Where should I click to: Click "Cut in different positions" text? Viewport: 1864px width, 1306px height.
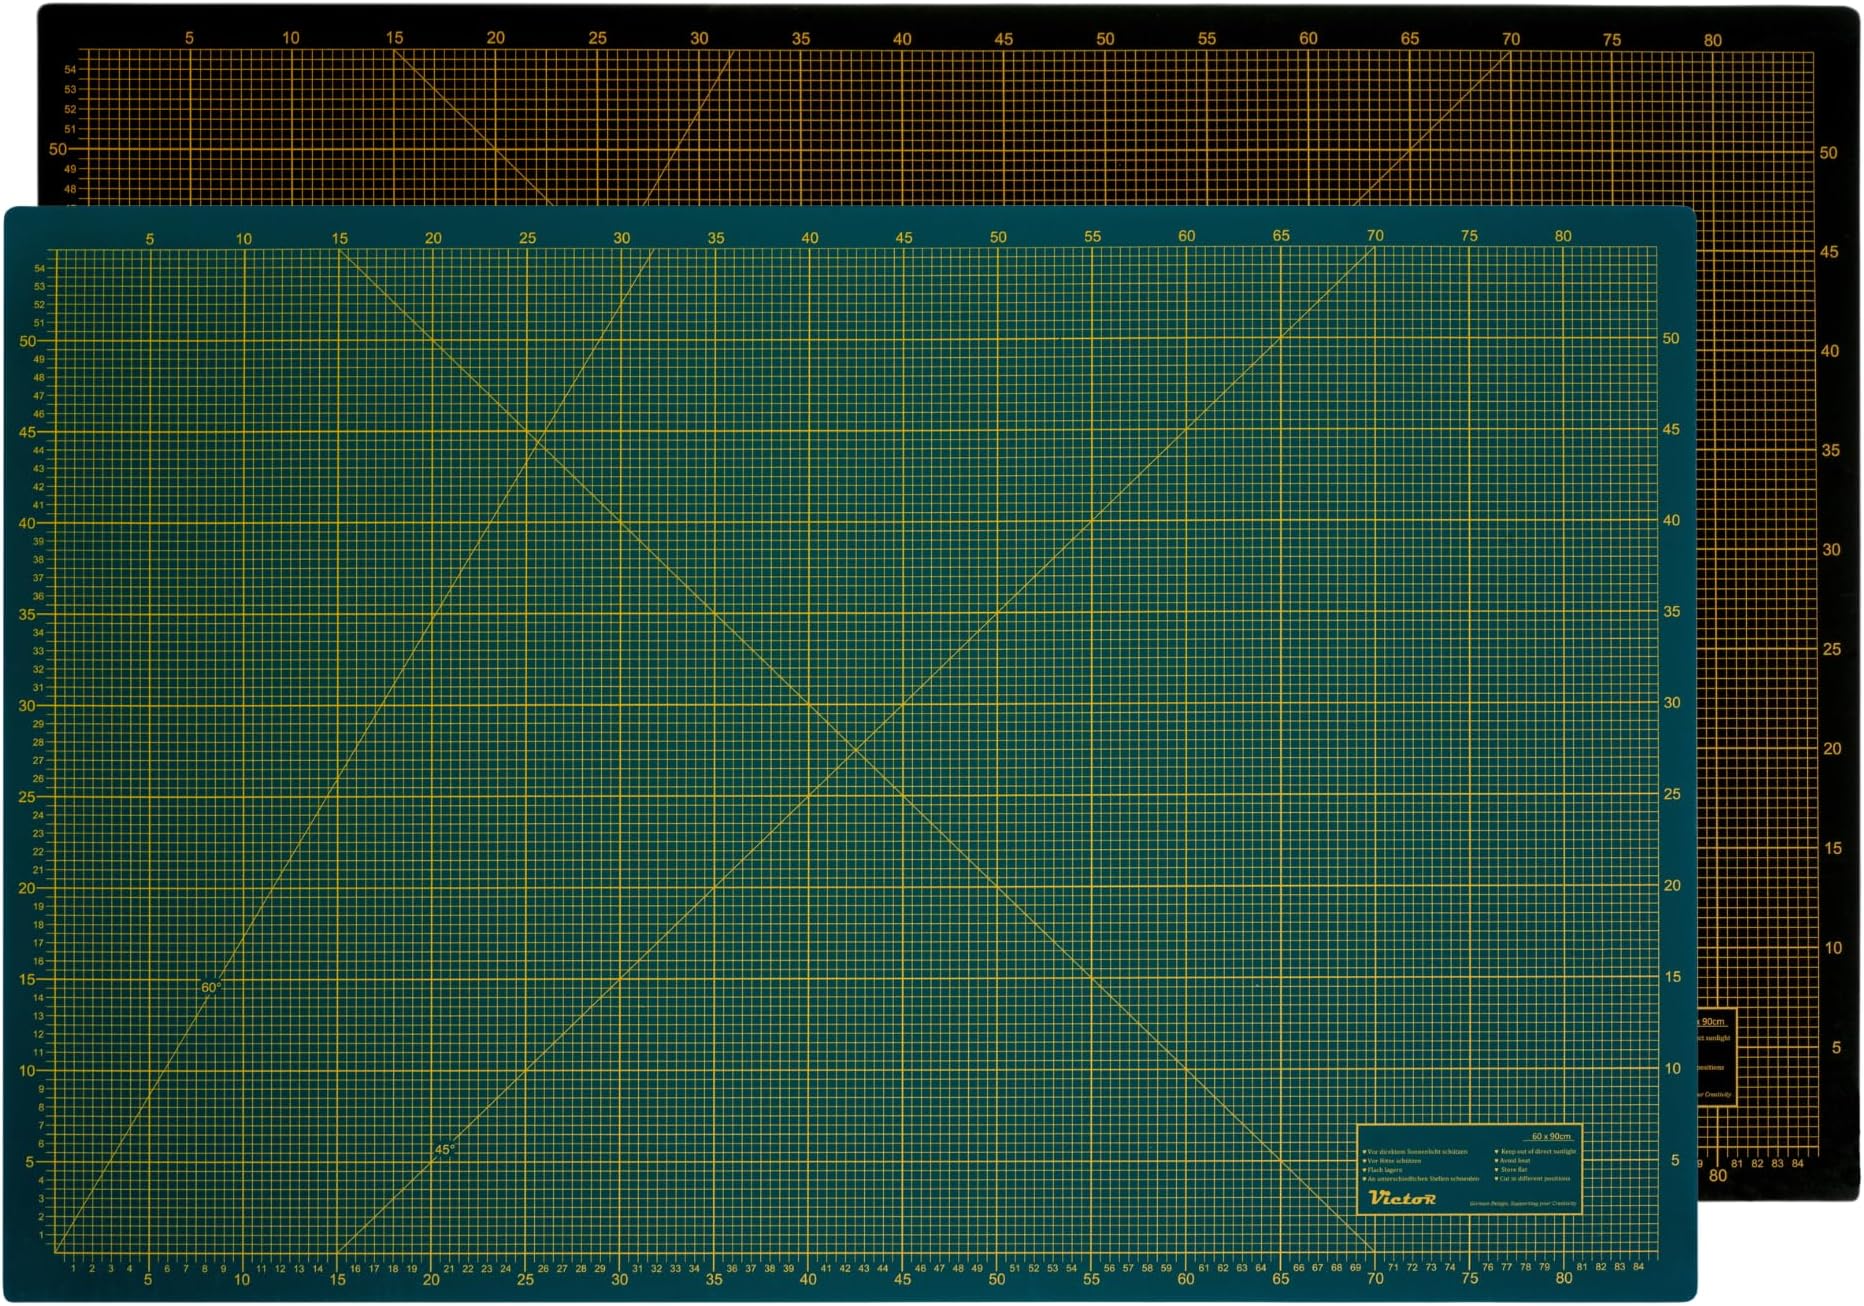1535,1179
